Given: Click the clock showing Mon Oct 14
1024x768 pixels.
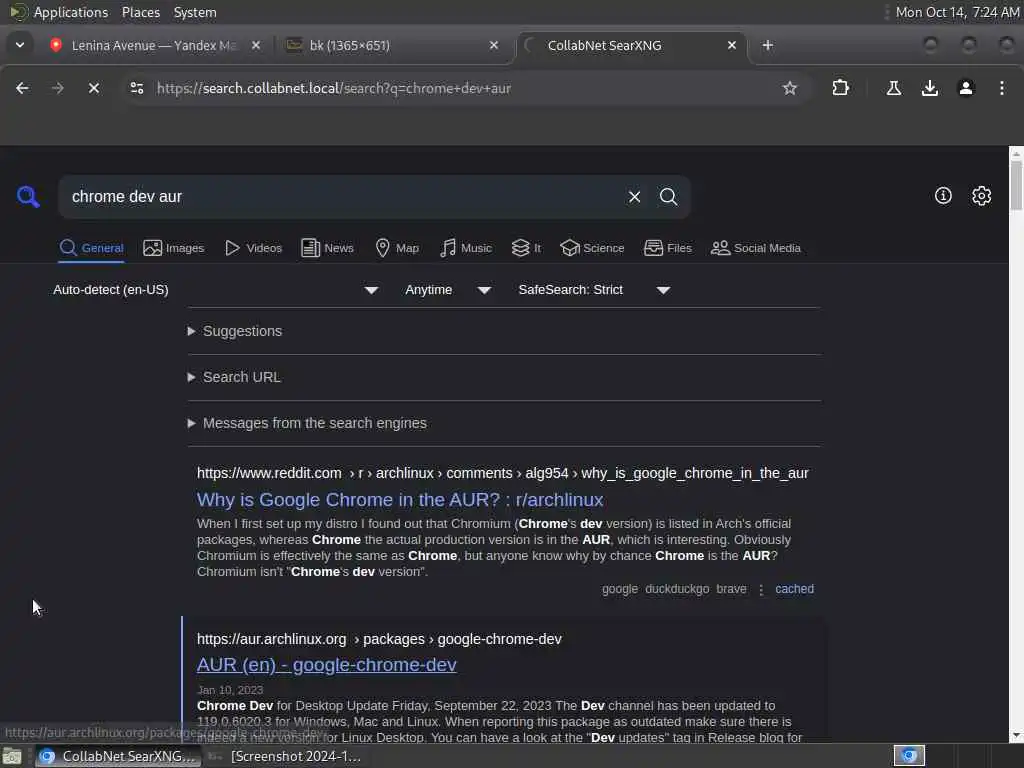Looking at the screenshot, I should tap(957, 12).
